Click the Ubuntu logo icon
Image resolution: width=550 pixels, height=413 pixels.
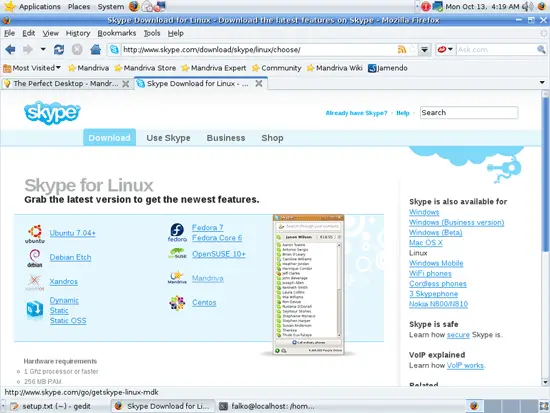coord(35,234)
